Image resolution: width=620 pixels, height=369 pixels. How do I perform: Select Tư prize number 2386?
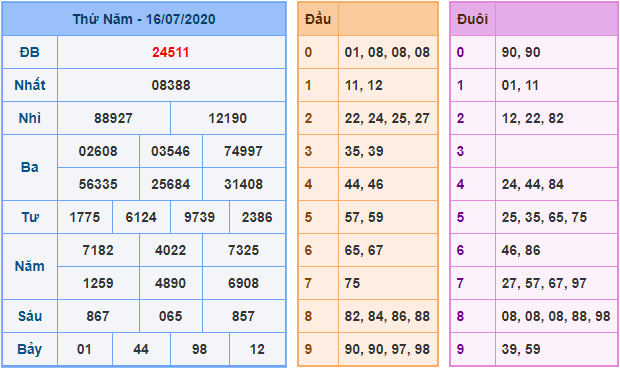click(257, 217)
